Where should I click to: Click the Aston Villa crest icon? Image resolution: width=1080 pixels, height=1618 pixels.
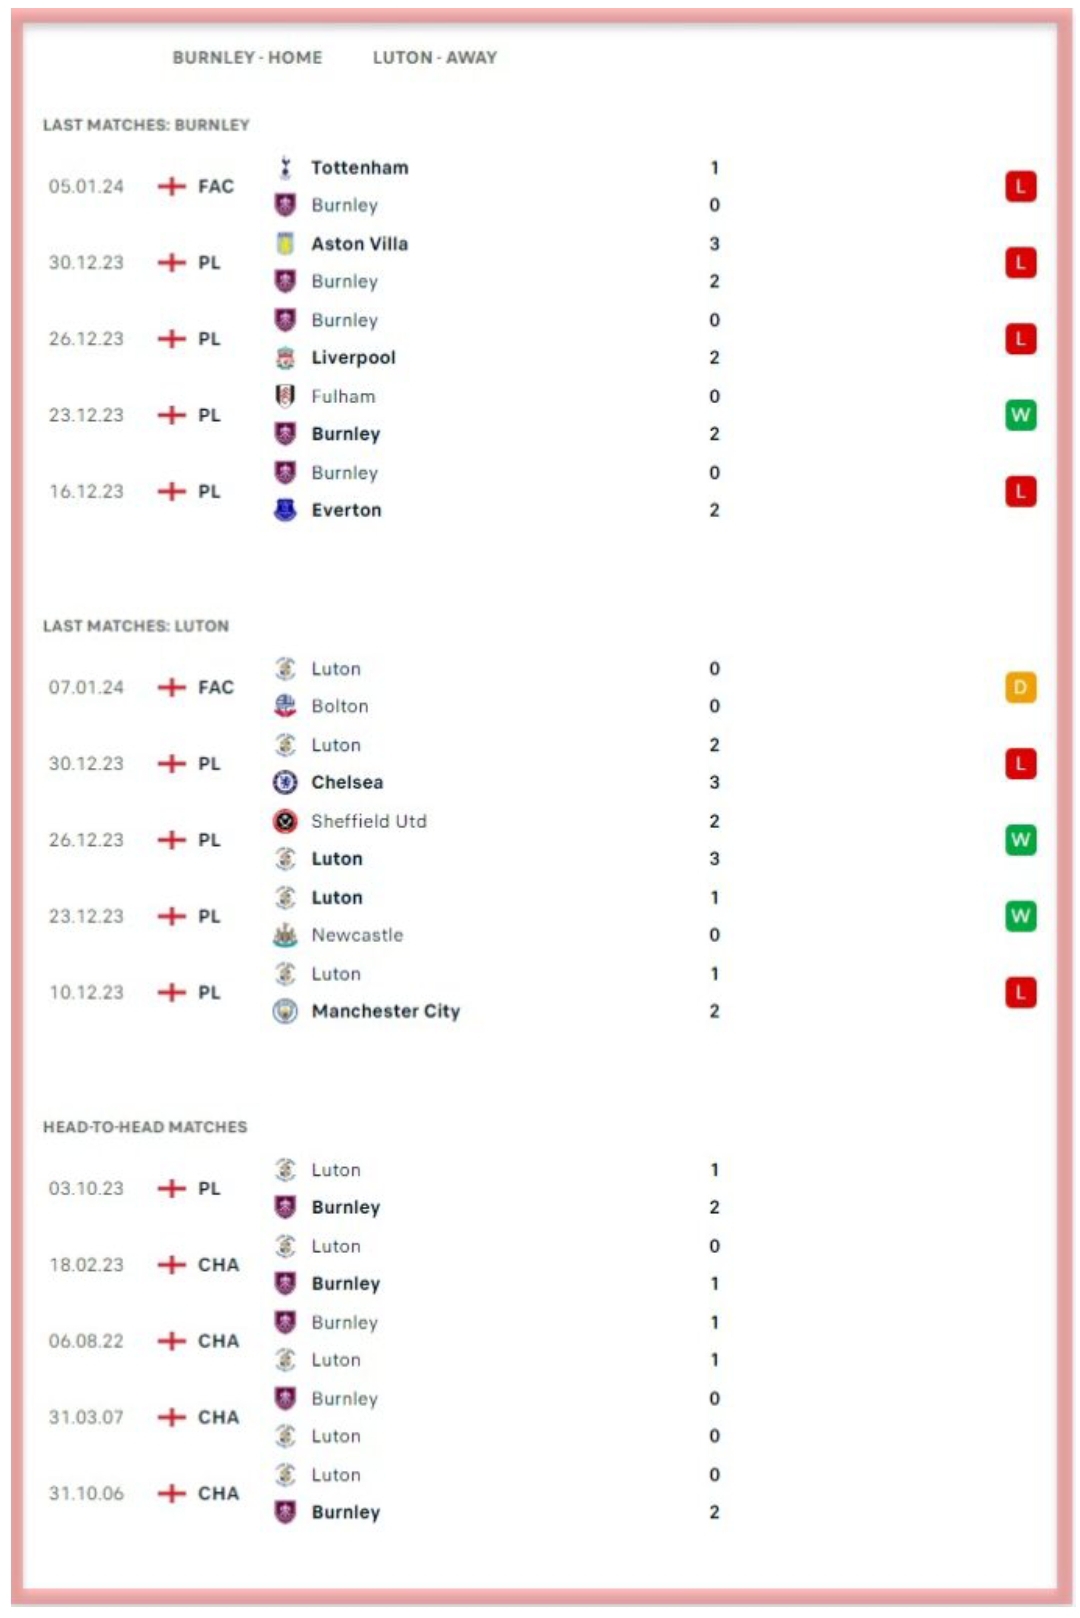(285, 244)
